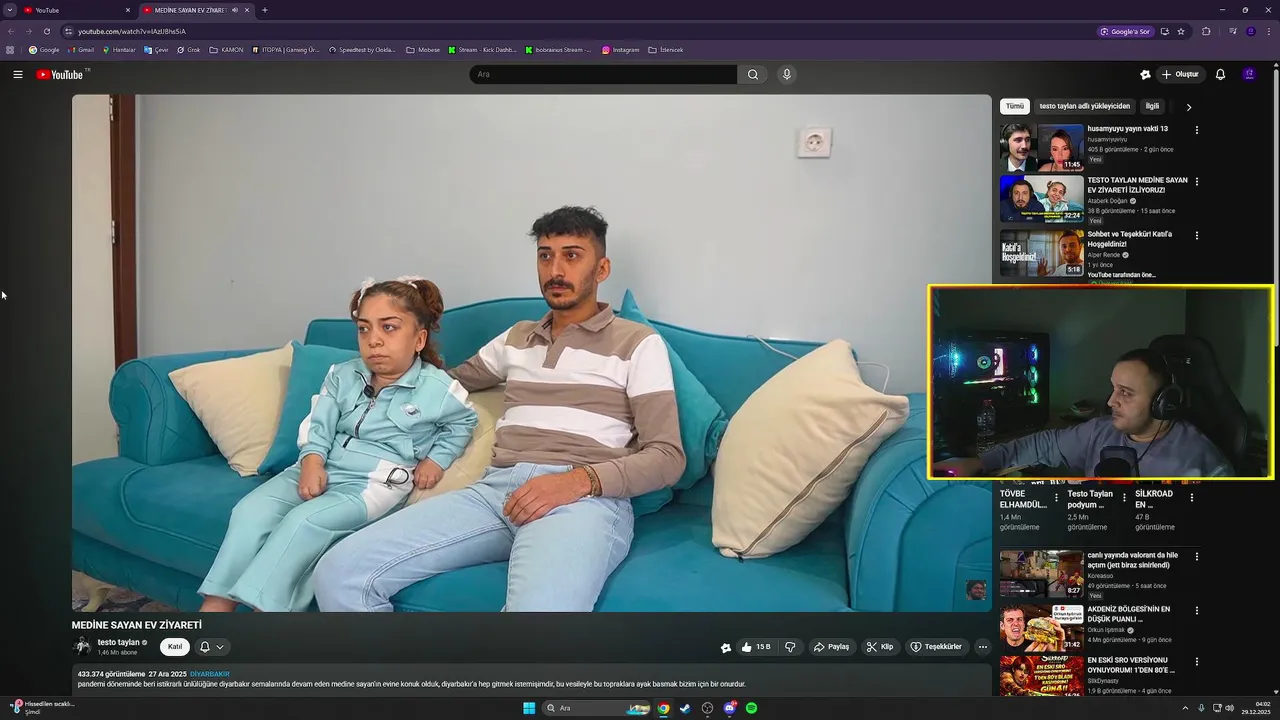Open husamyuyu yayın vakti 13 thumbnail
The image size is (1280, 720).
tap(1041, 147)
